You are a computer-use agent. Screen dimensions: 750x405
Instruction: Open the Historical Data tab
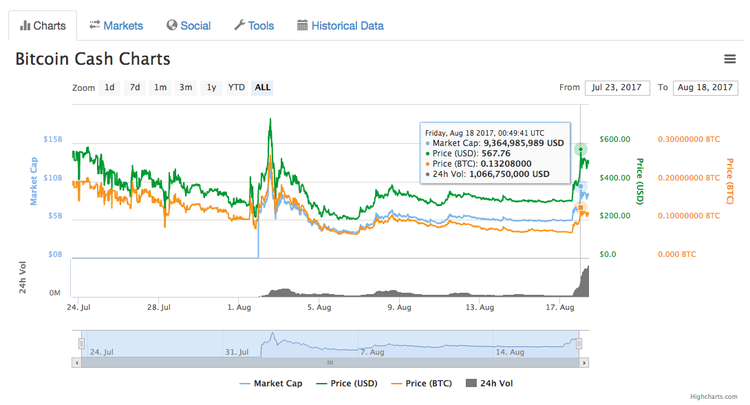click(x=341, y=25)
